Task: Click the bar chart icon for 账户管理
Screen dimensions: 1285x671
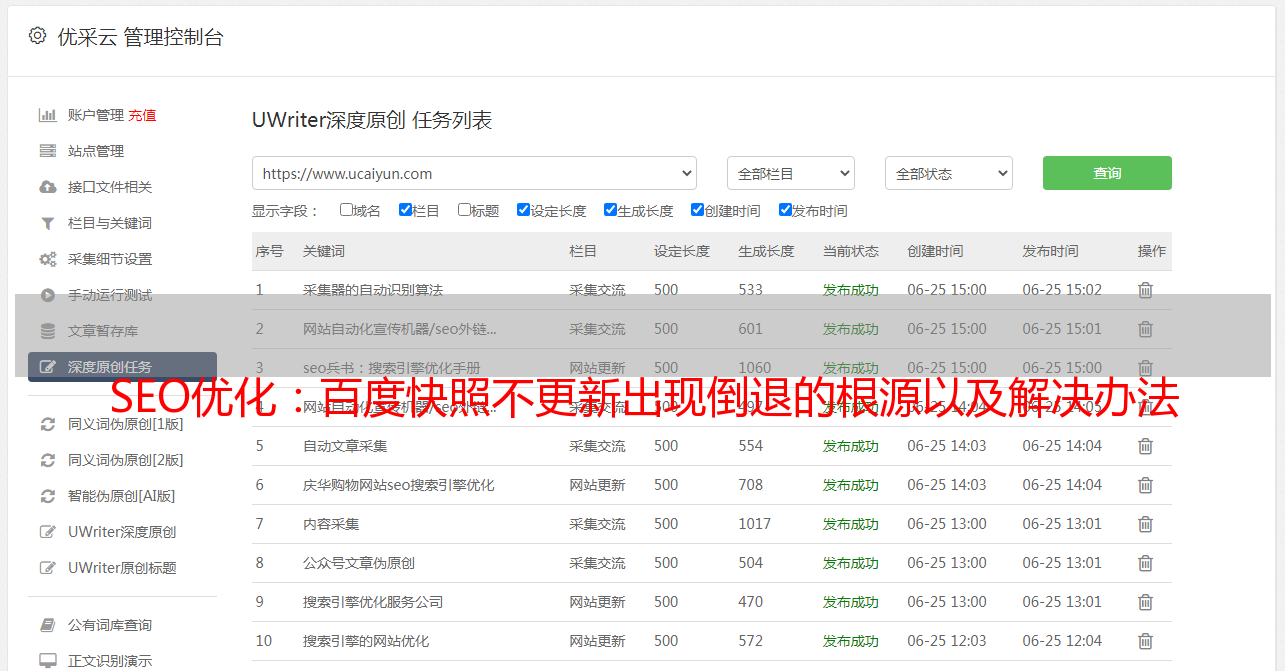Action: (47, 115)
